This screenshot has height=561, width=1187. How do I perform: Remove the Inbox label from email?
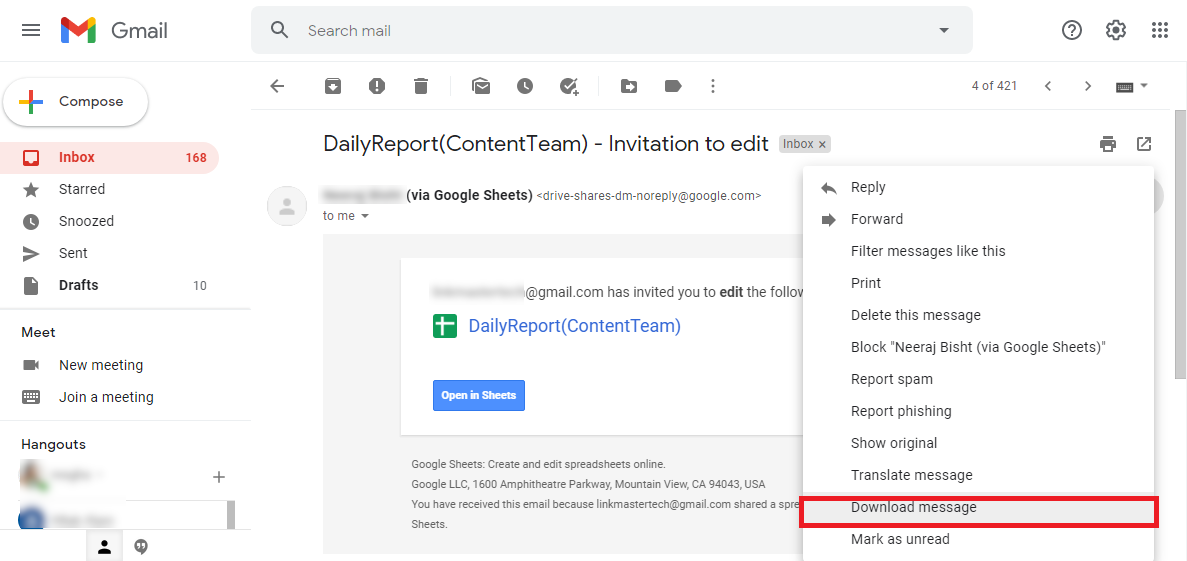click(822, 144)
